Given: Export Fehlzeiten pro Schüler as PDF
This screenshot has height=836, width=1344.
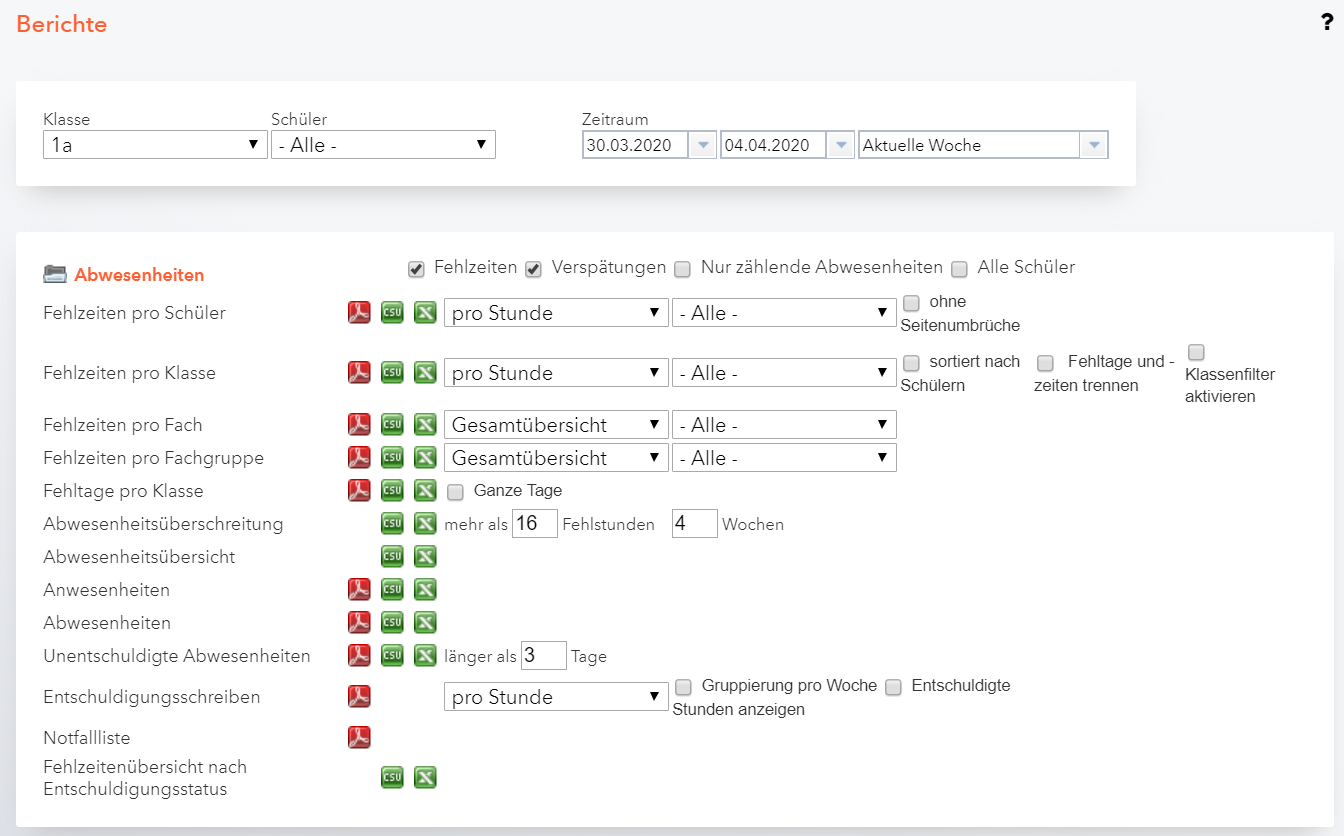Looking at the screenshot, I should 359,313.
